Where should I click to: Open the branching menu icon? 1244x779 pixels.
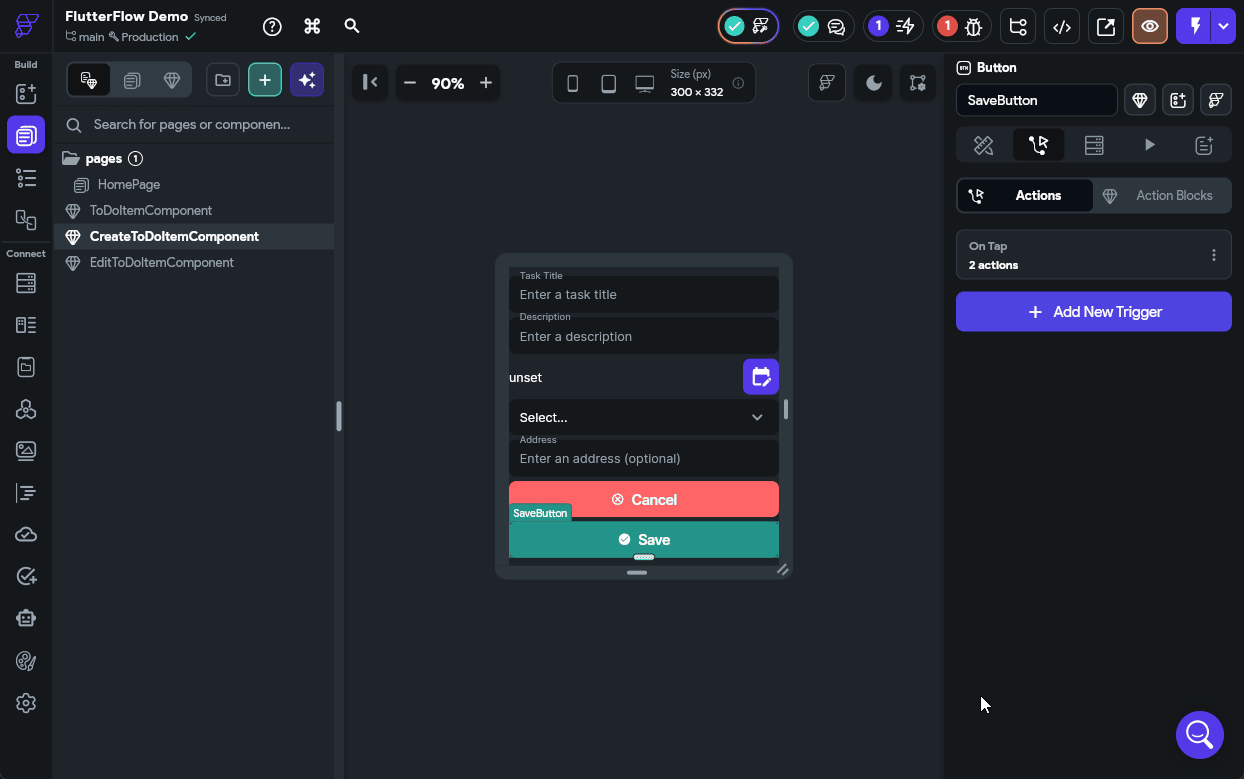pos(1018,26)
